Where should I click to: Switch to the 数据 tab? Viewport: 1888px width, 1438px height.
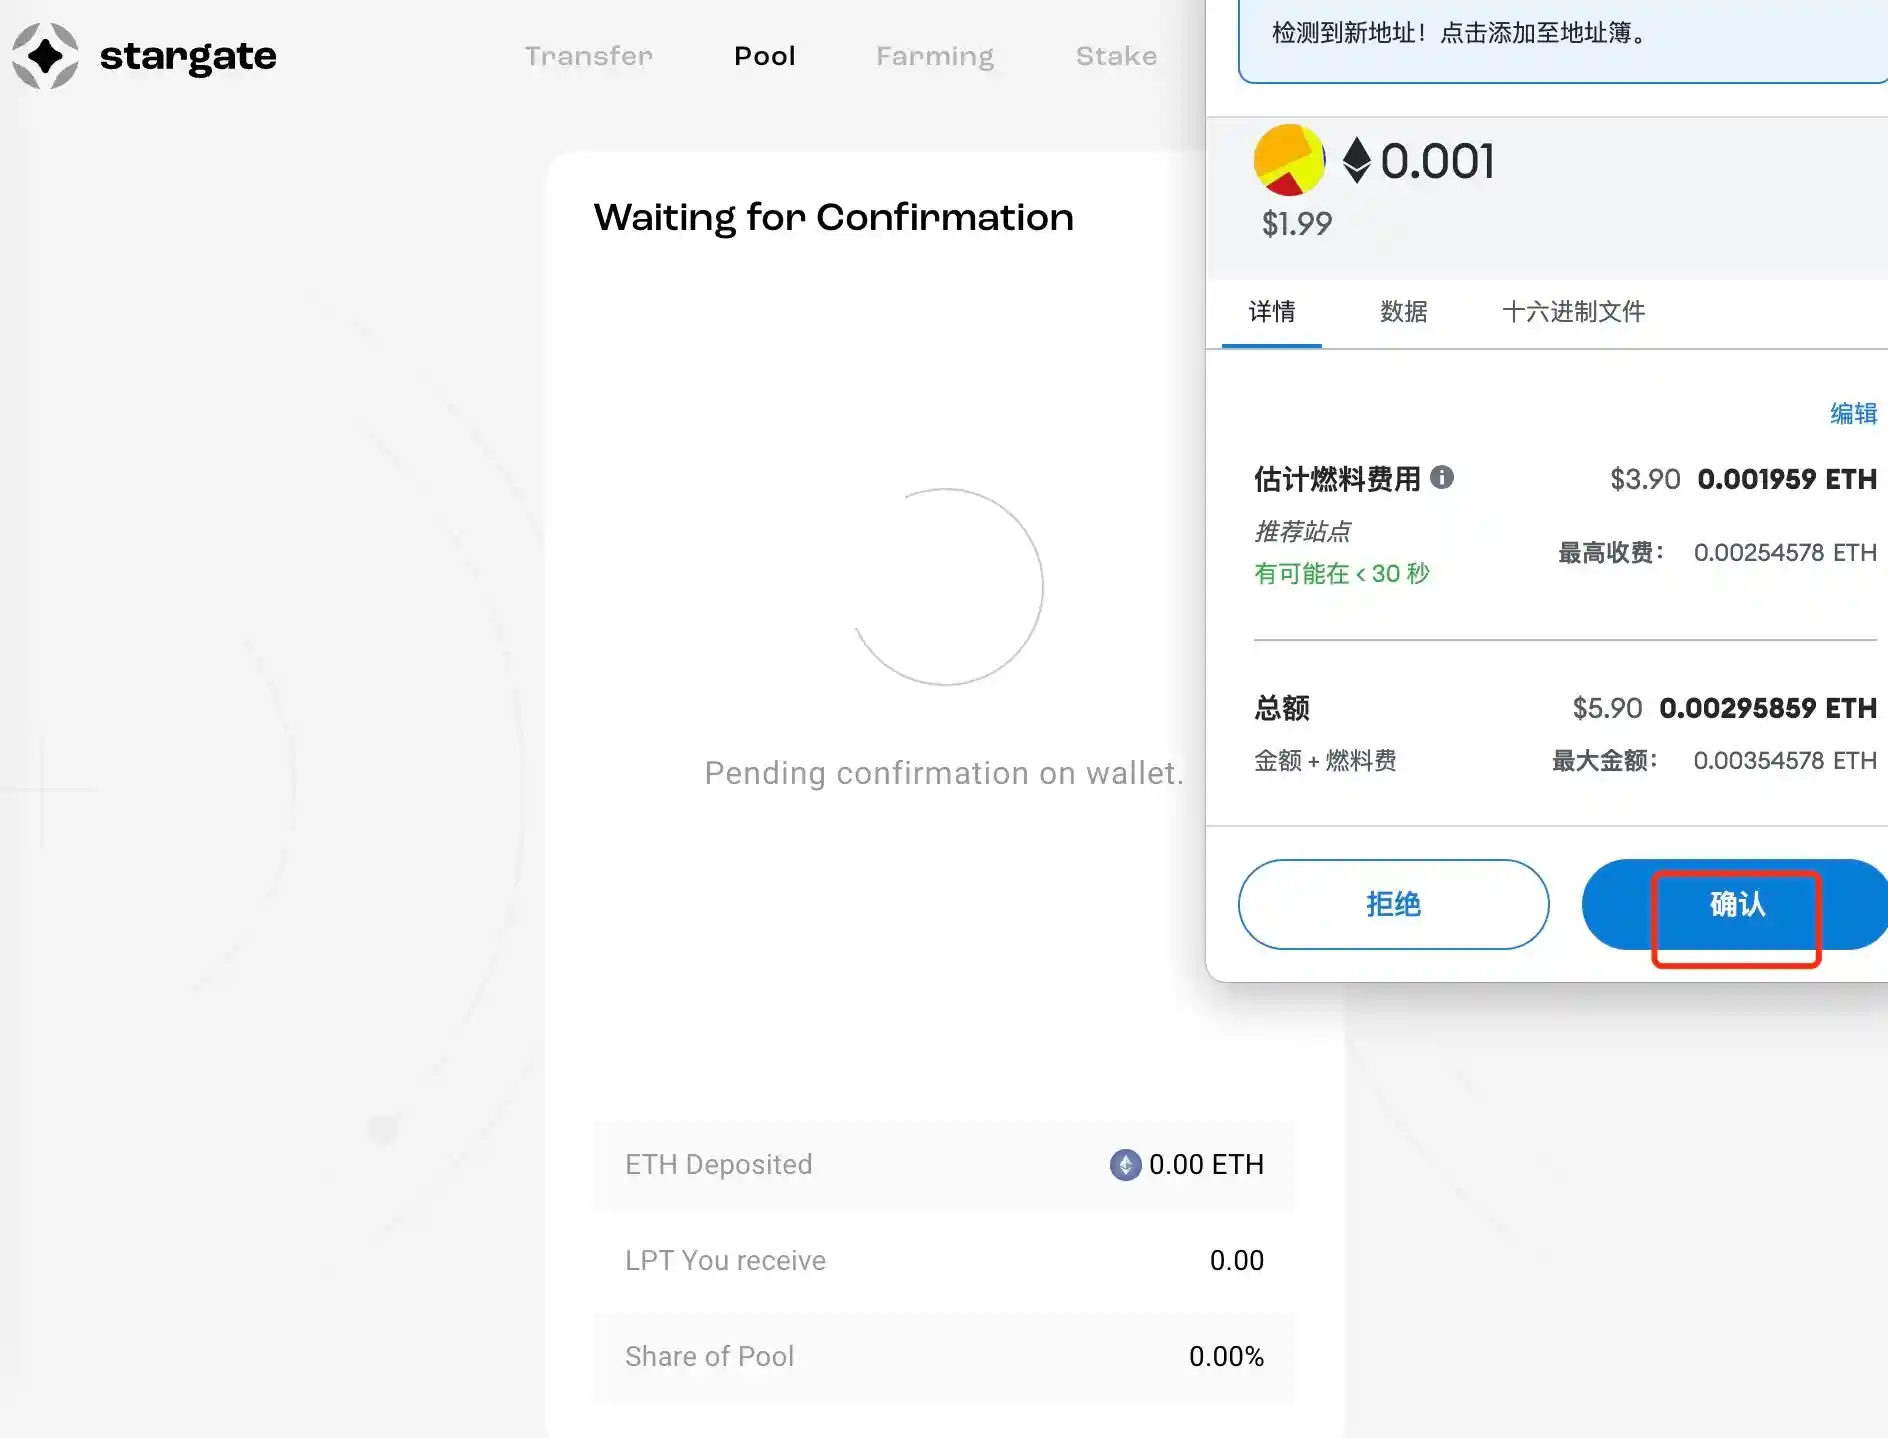pyautogui.click(x=1403, y=312)
